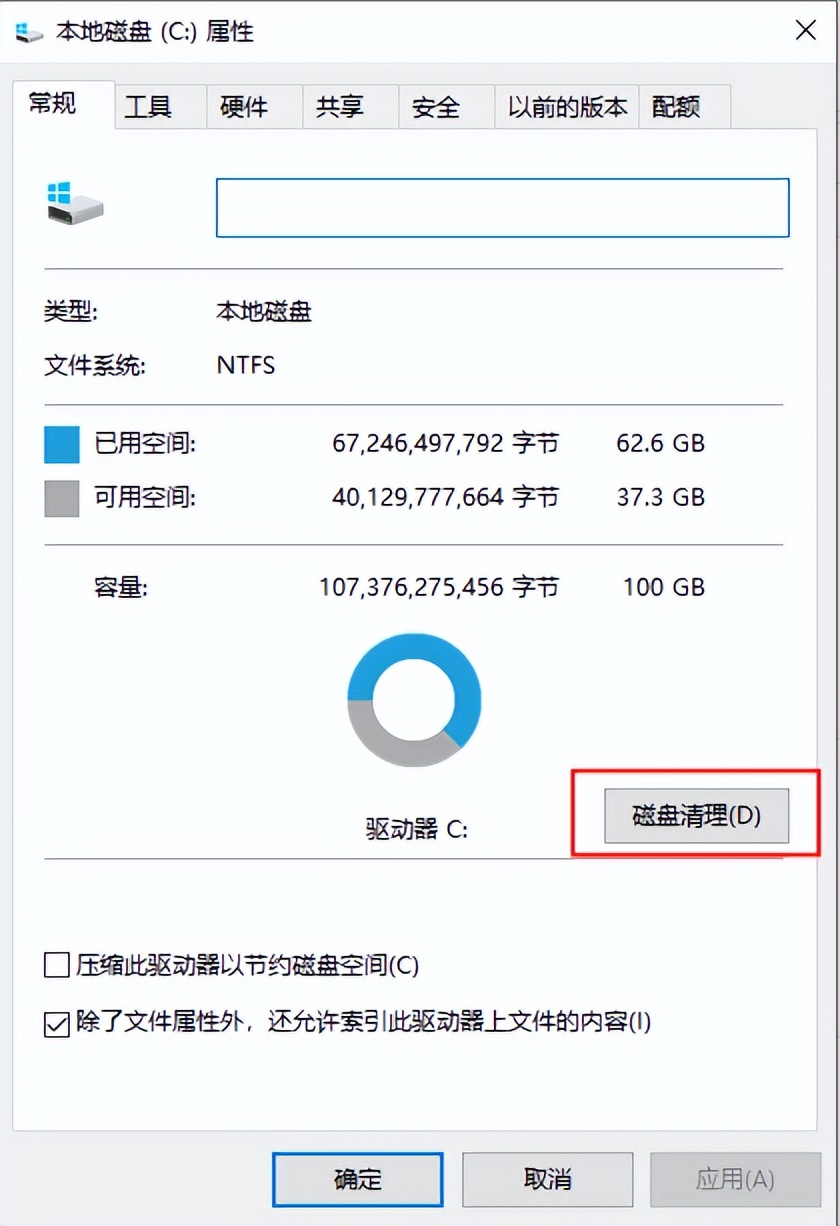Image resolution: width=840 pixels, height=1226 pixels.
Task: Click the 应用 button
Action: 735,1180
